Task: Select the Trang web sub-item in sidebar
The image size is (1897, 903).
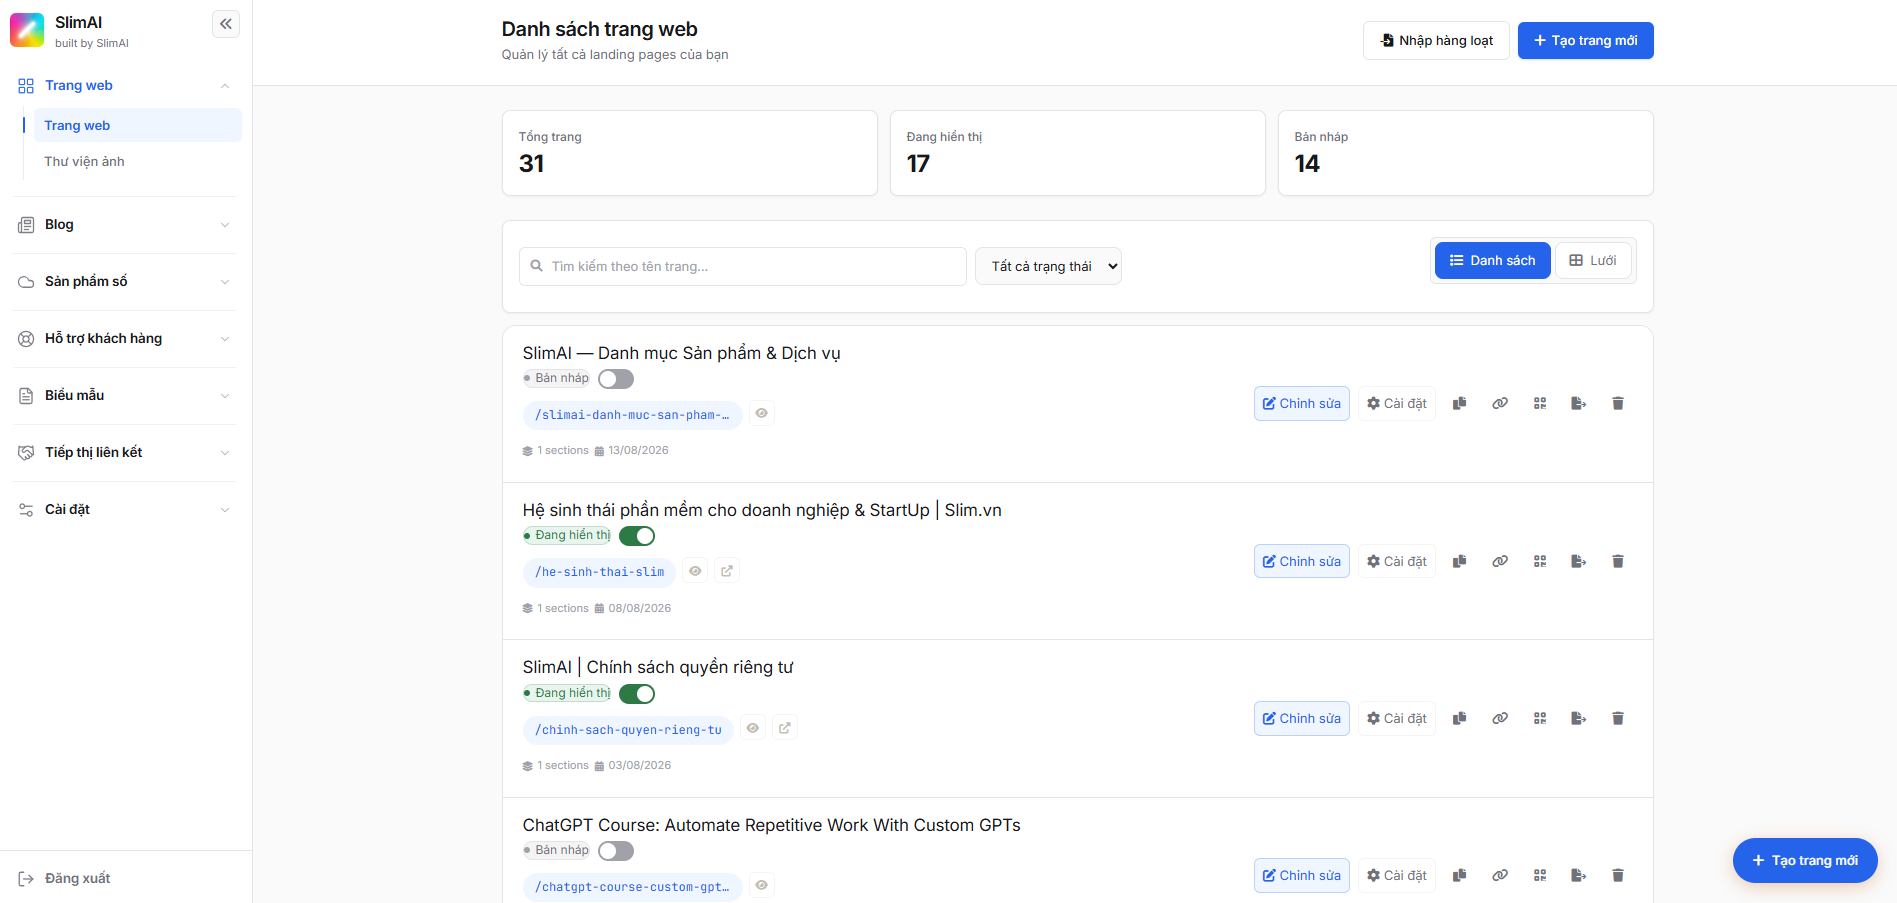Action: (x=138, y=125)
